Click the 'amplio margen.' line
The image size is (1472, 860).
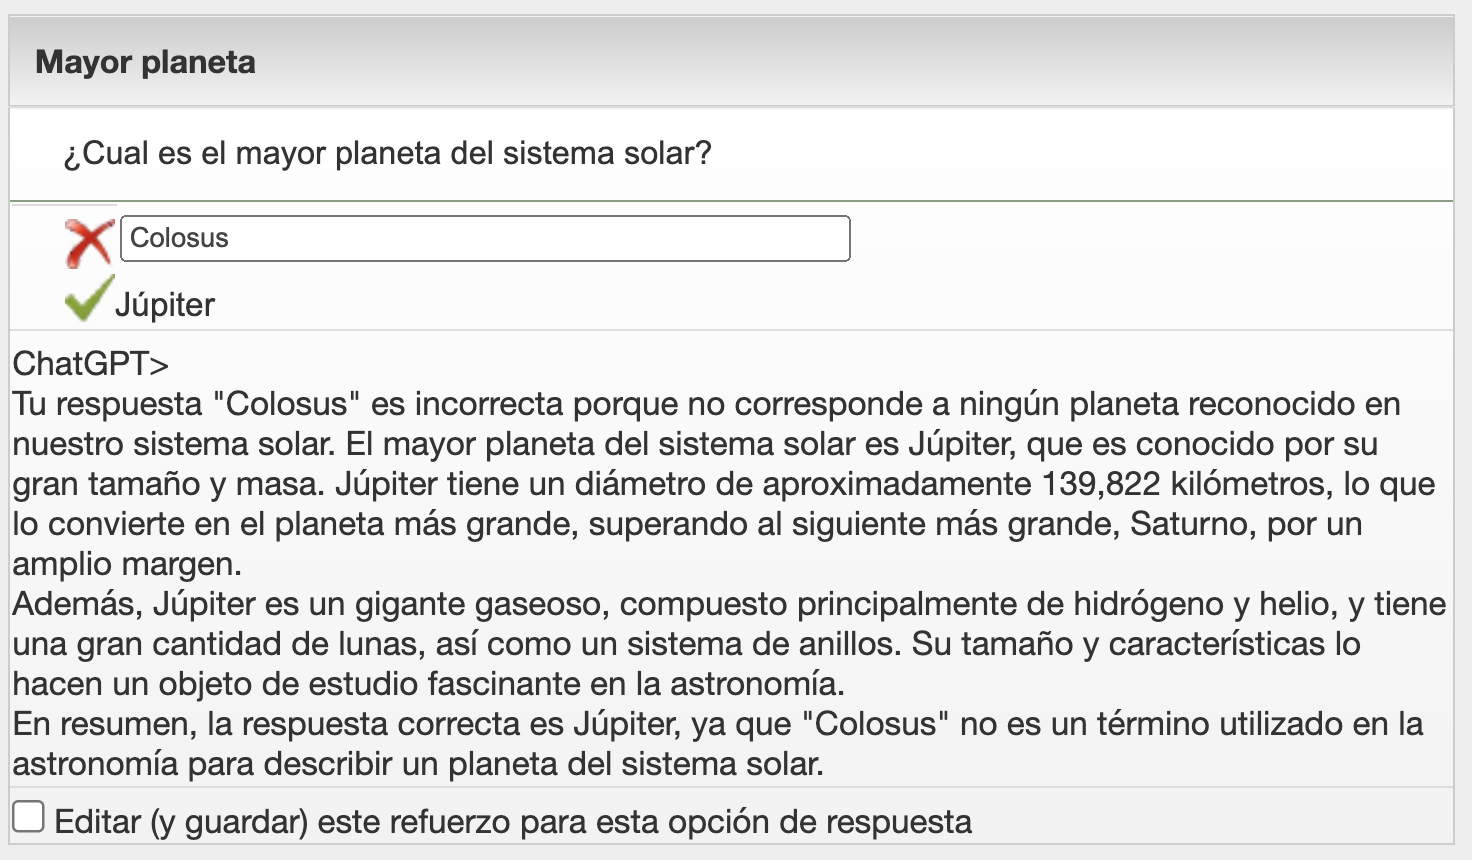coord(127,564)
